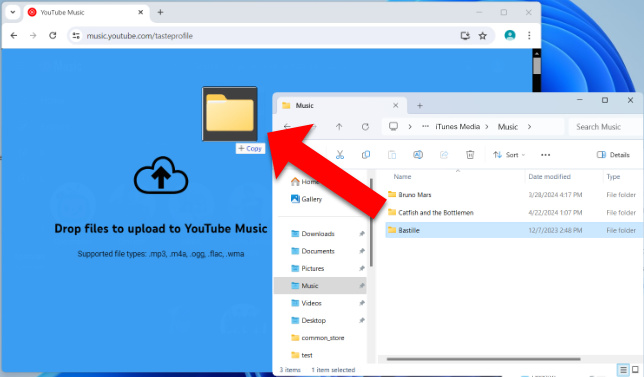Open a new Chrome tab

[x=161, y=12]
